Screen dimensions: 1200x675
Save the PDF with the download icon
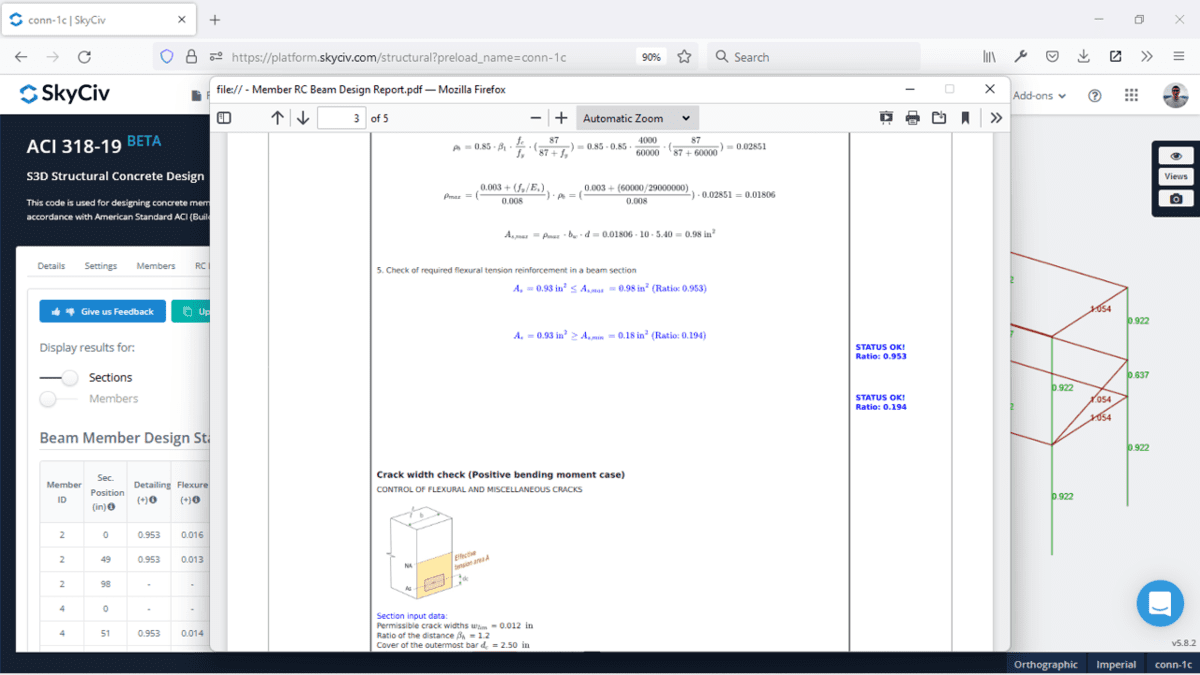pos(938,117)
